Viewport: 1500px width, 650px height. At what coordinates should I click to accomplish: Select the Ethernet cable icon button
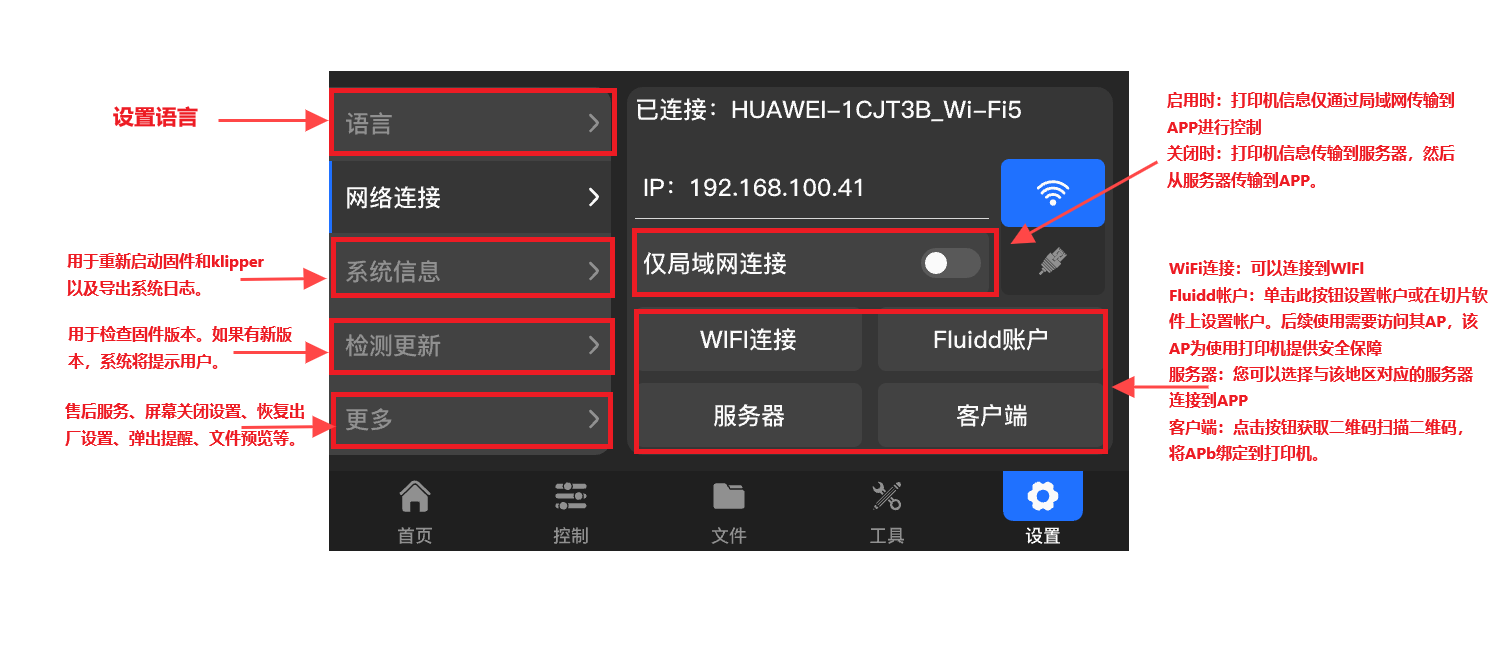1053,263
